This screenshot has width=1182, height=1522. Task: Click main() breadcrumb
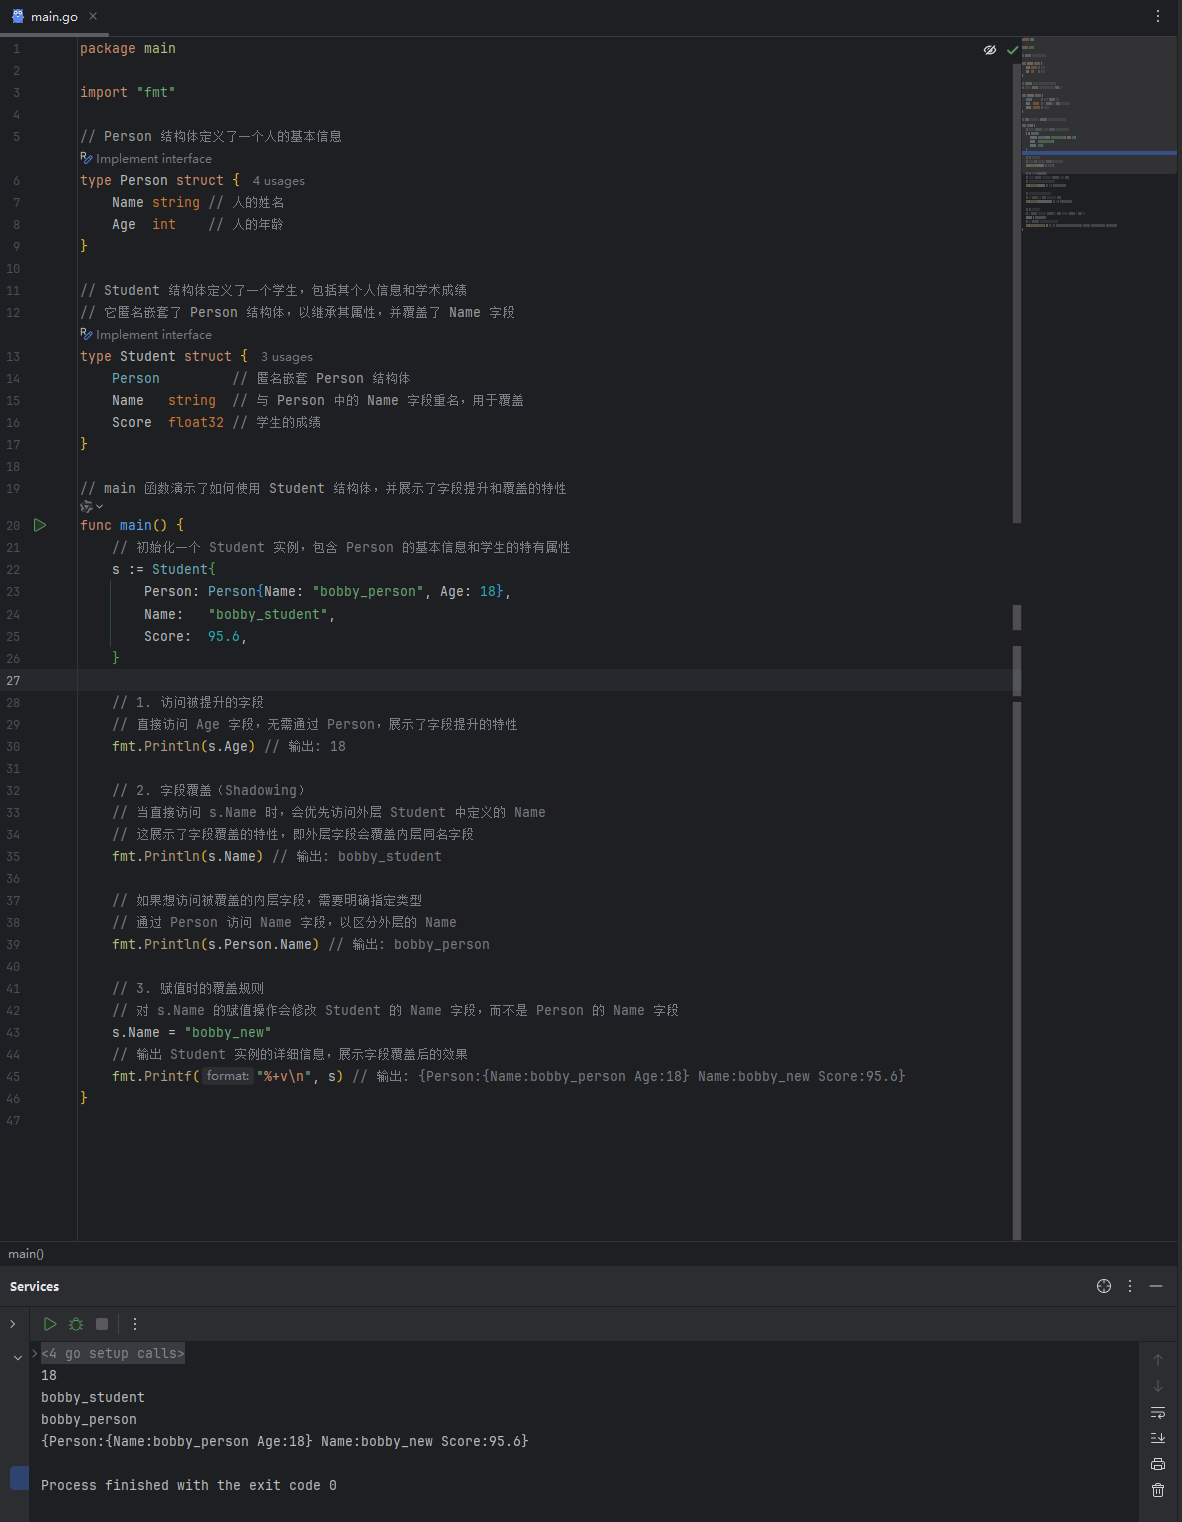[26, 1254]
